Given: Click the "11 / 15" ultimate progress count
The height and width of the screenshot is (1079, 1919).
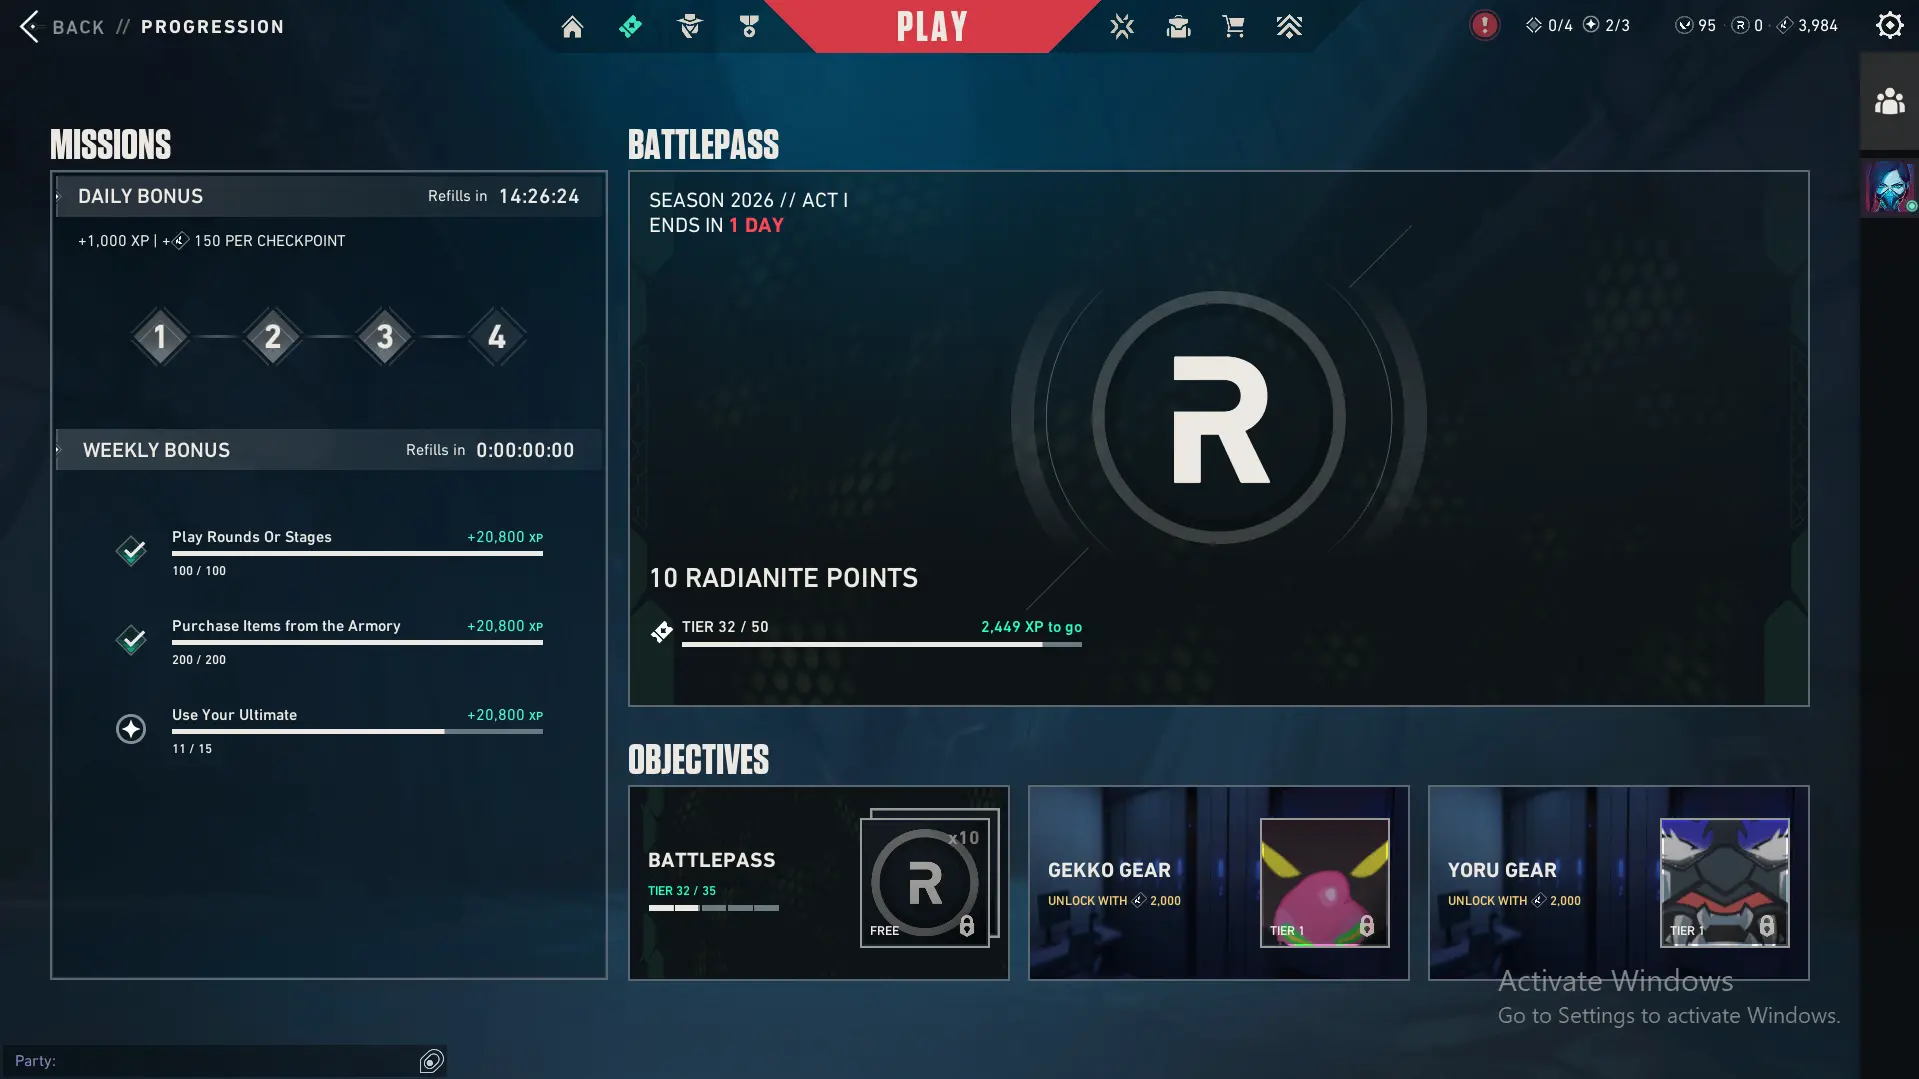Looking at the screenshot, I should 192,749.
